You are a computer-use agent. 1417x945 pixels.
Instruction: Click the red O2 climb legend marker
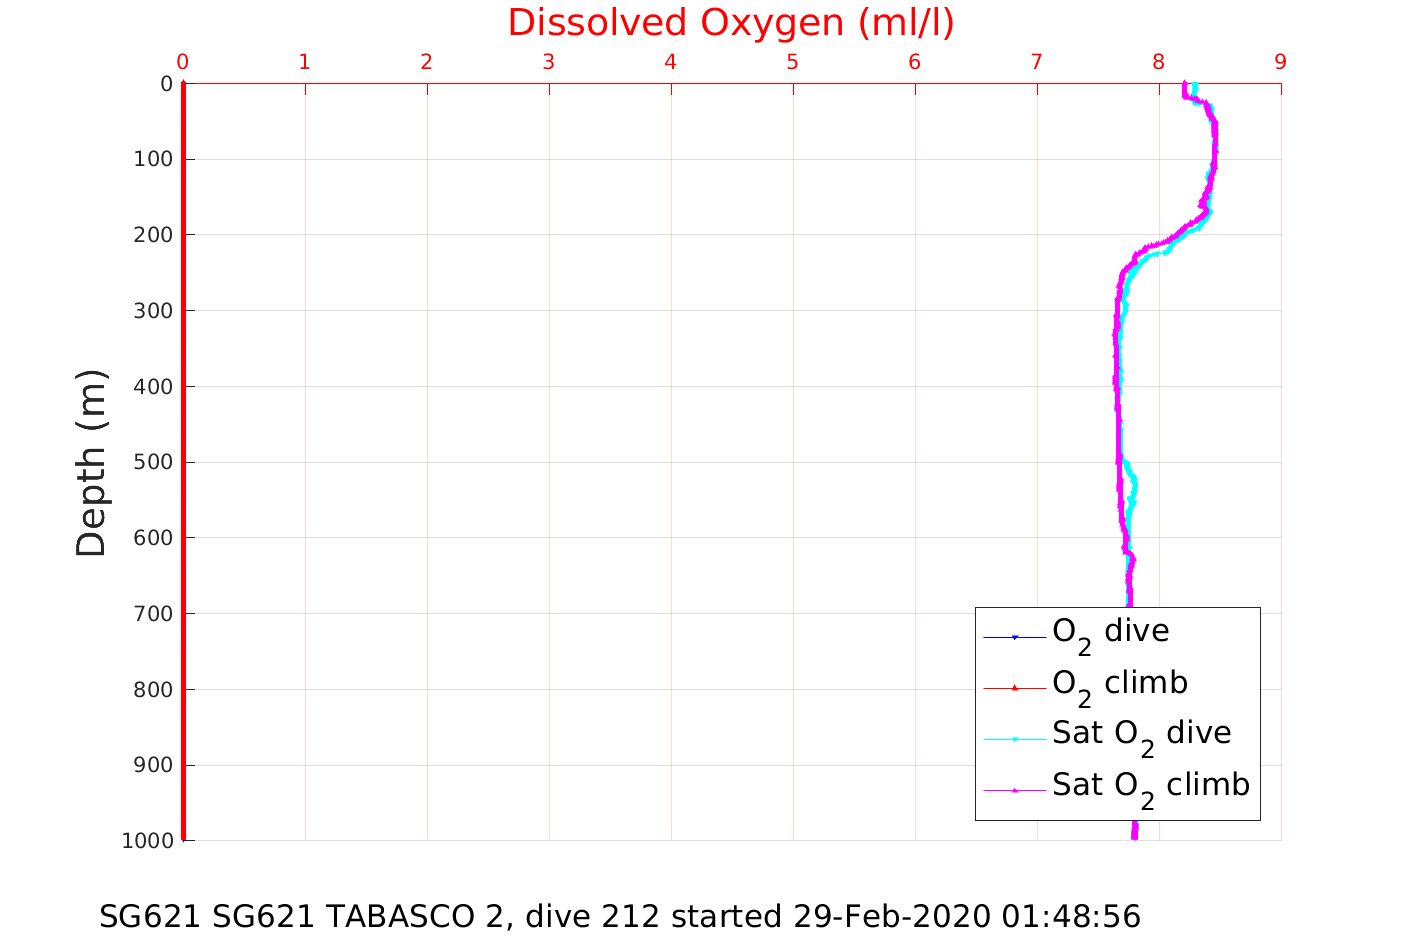click(1014, 687)
